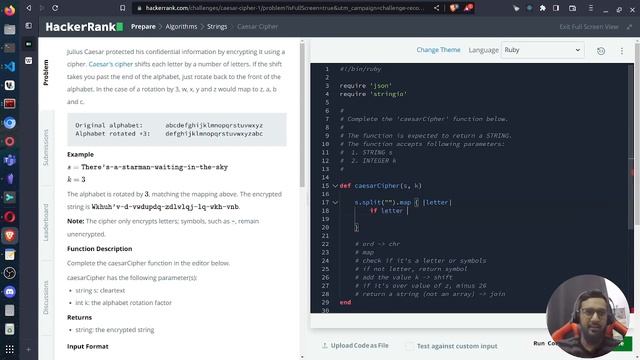Viewport: 640px width, 360px height.
Task: Click the 'end' keyword on line 29
Action: pos(345,302)
